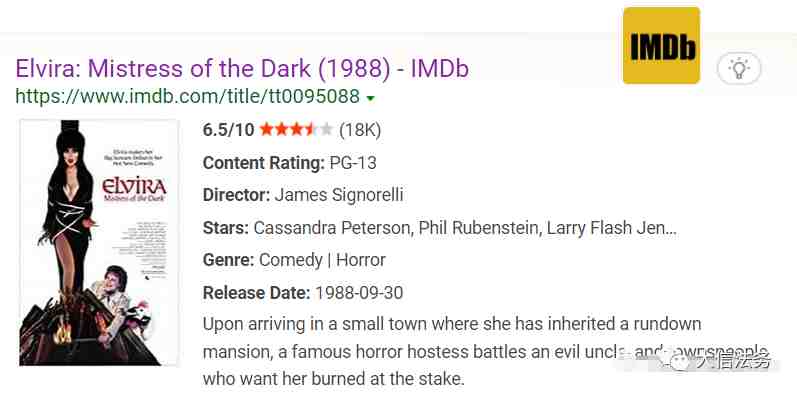Click the plot summary starting 'Upon arriving'
The width and height of the screenshot is (797, 394).
pos(485,351)
